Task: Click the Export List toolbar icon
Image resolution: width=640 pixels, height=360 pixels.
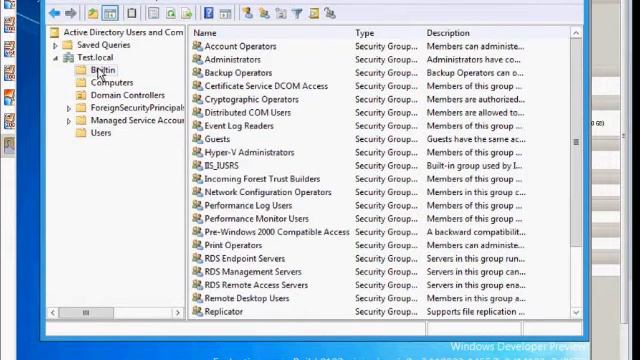Action: tap(187, 13)
